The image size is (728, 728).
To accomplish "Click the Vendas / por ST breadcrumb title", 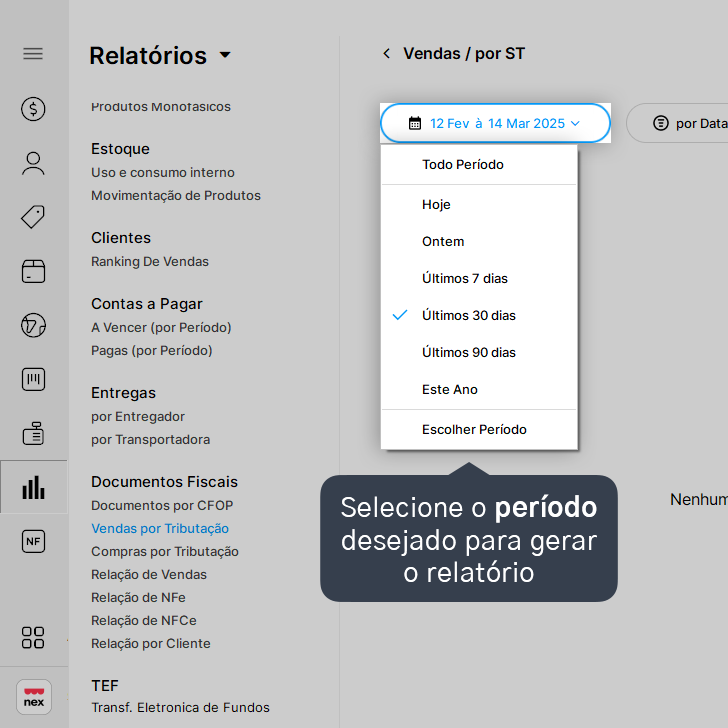I will (x=464, y=54).
